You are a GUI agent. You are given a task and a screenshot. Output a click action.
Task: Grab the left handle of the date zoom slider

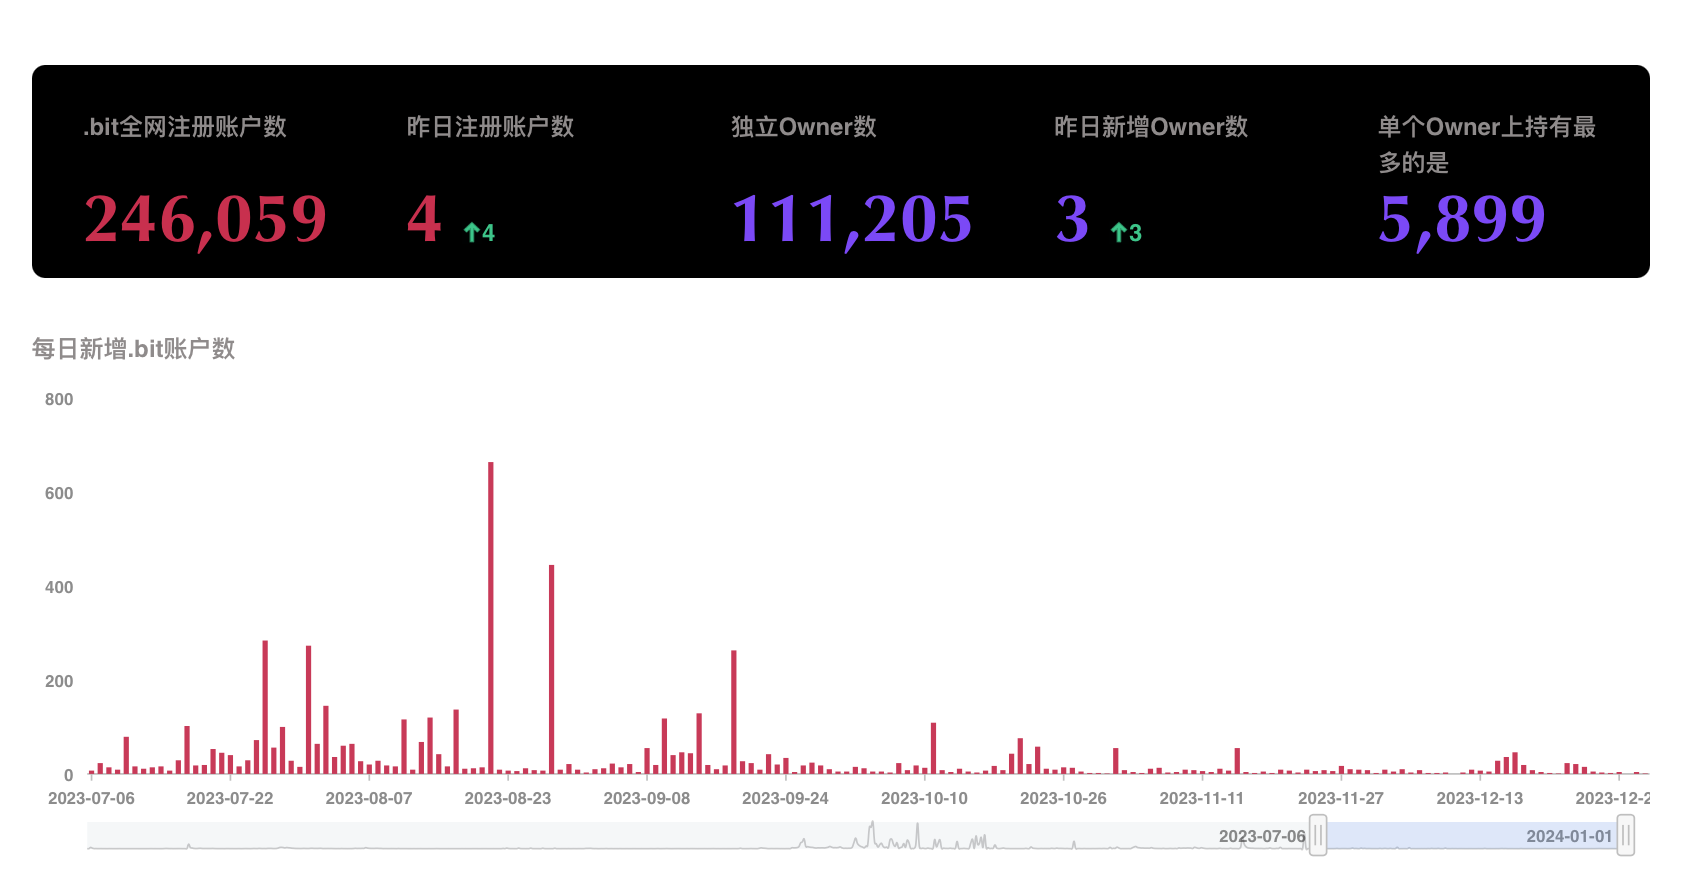pyautogui.click(x=1318, y=835)
